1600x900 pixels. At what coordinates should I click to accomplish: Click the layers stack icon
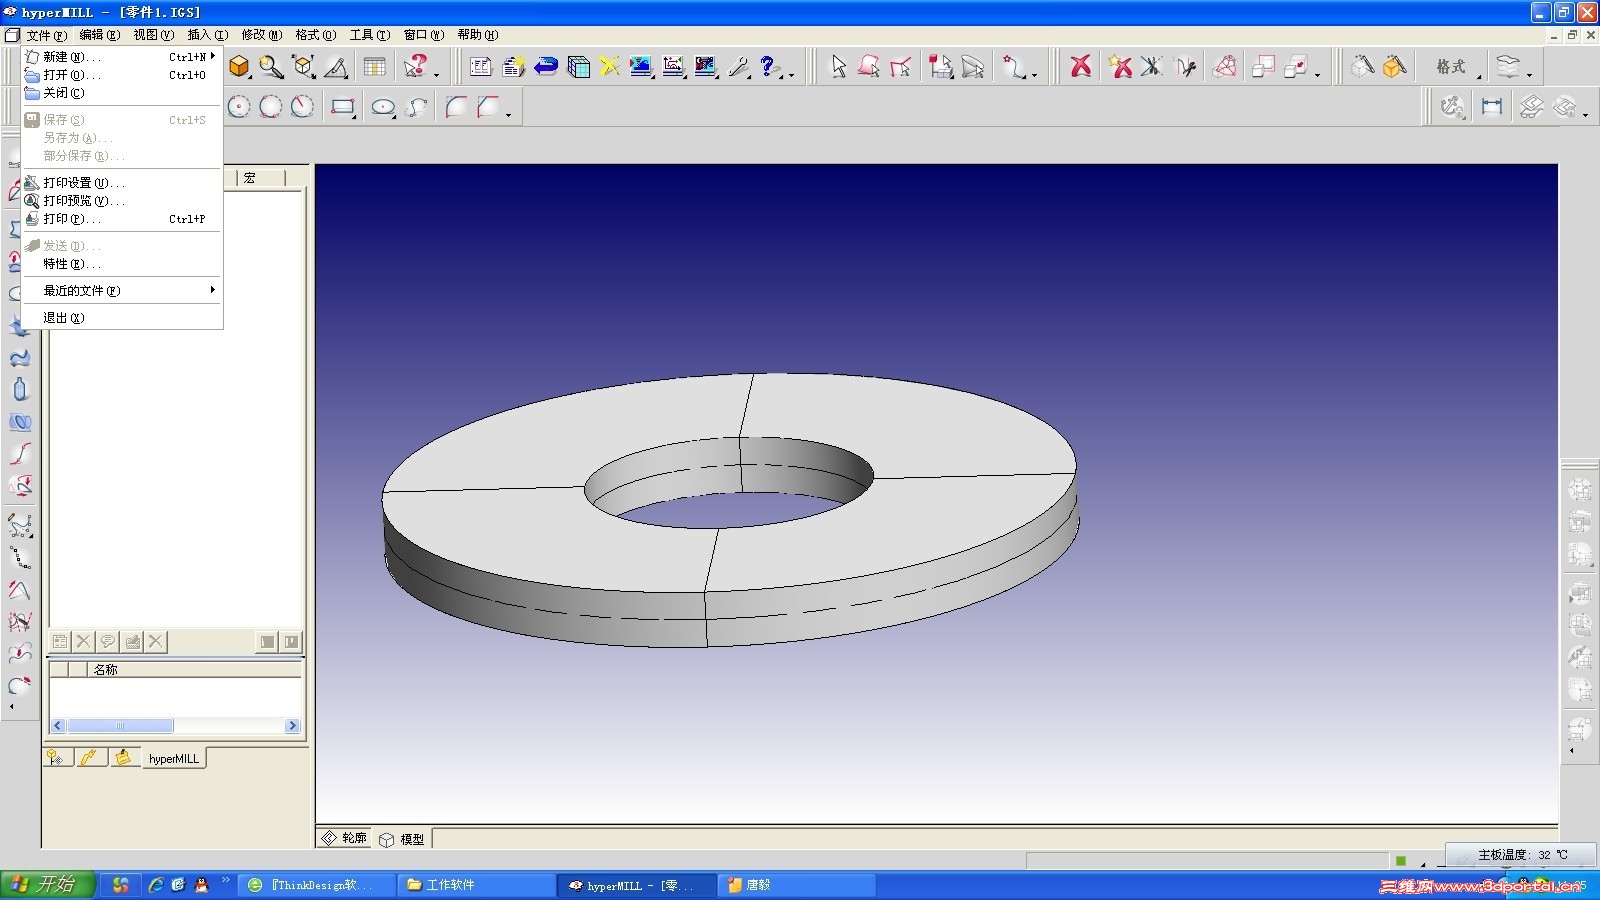click(1508, 67)
